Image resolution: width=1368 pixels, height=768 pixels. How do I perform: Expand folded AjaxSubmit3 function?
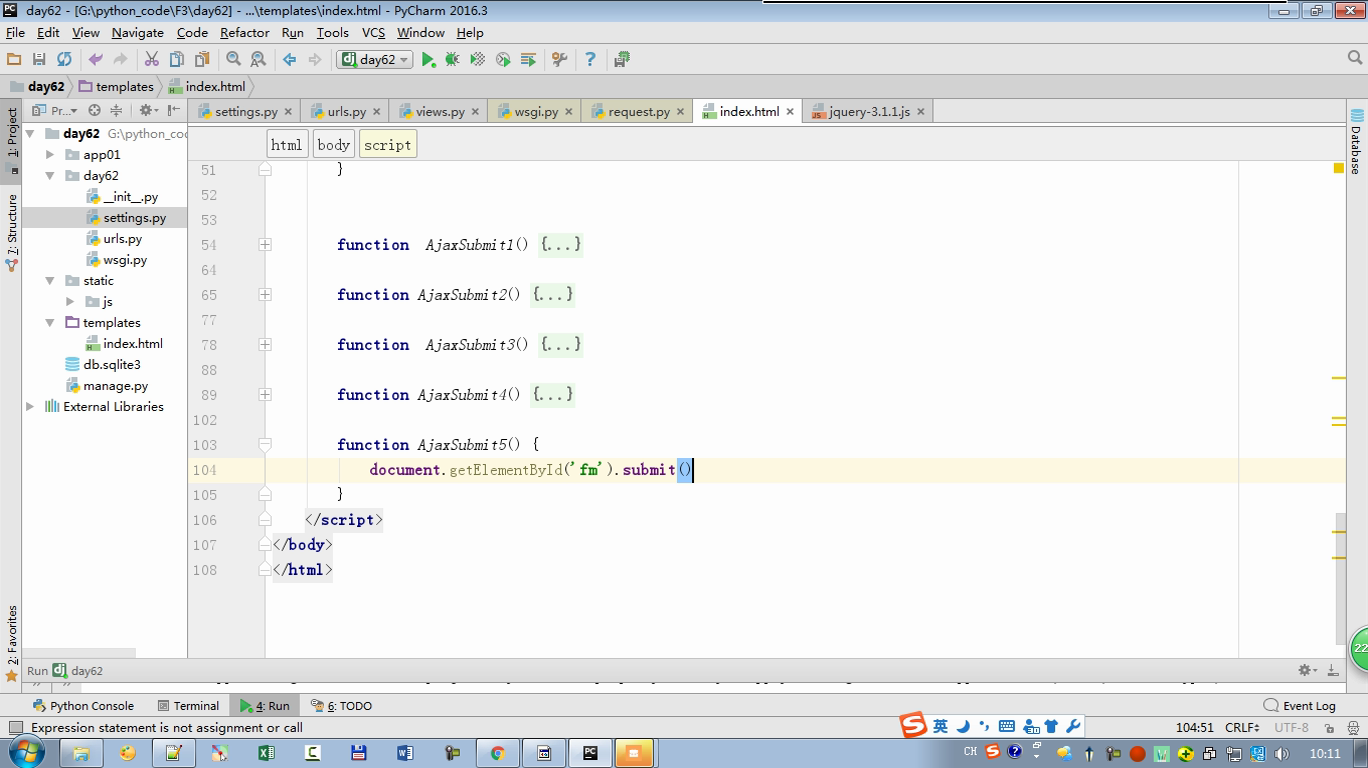coord(265,344)
